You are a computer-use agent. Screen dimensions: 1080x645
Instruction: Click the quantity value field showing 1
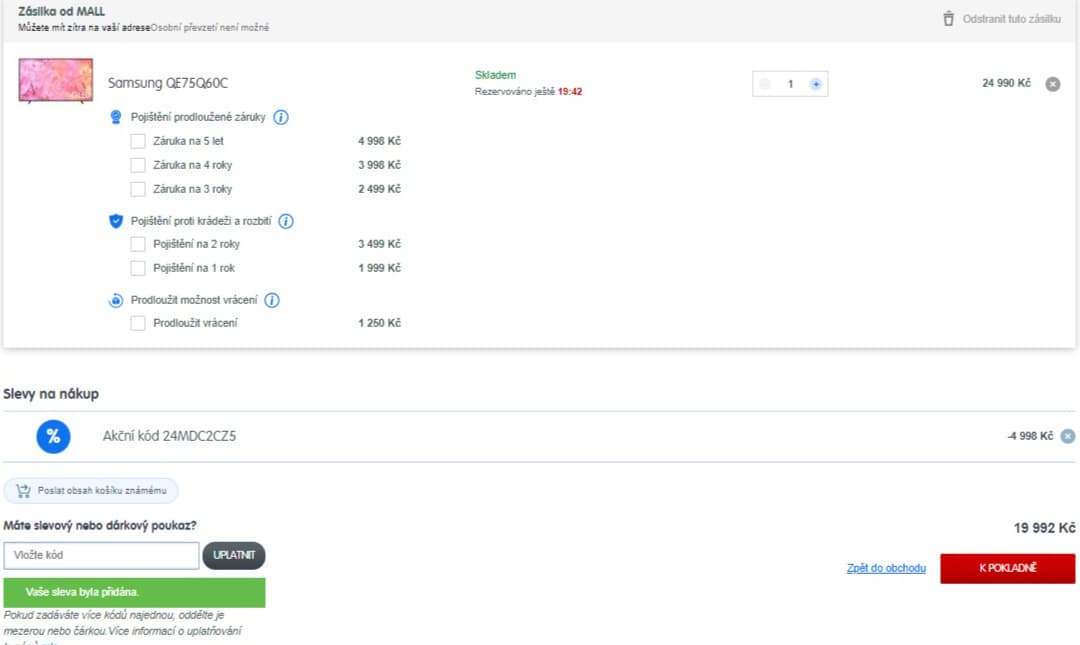790,84
